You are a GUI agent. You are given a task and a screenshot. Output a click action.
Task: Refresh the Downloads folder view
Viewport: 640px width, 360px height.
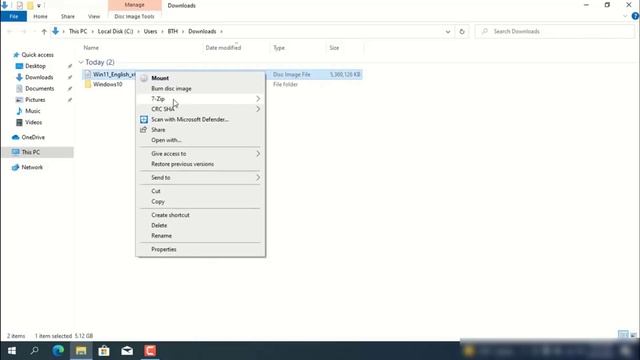tap(462, 31)
